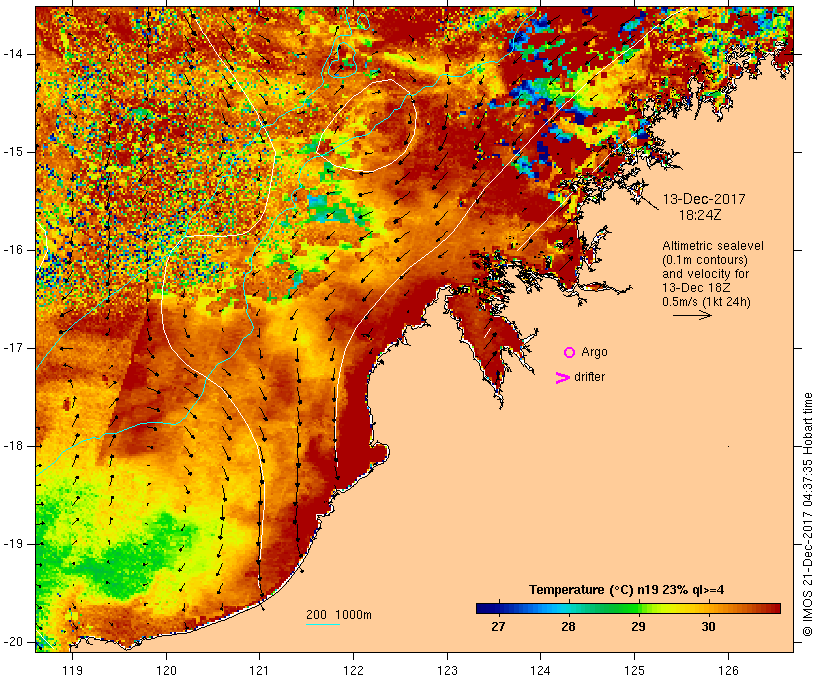Click the '28' colorbar tick value

coord(568,627)
